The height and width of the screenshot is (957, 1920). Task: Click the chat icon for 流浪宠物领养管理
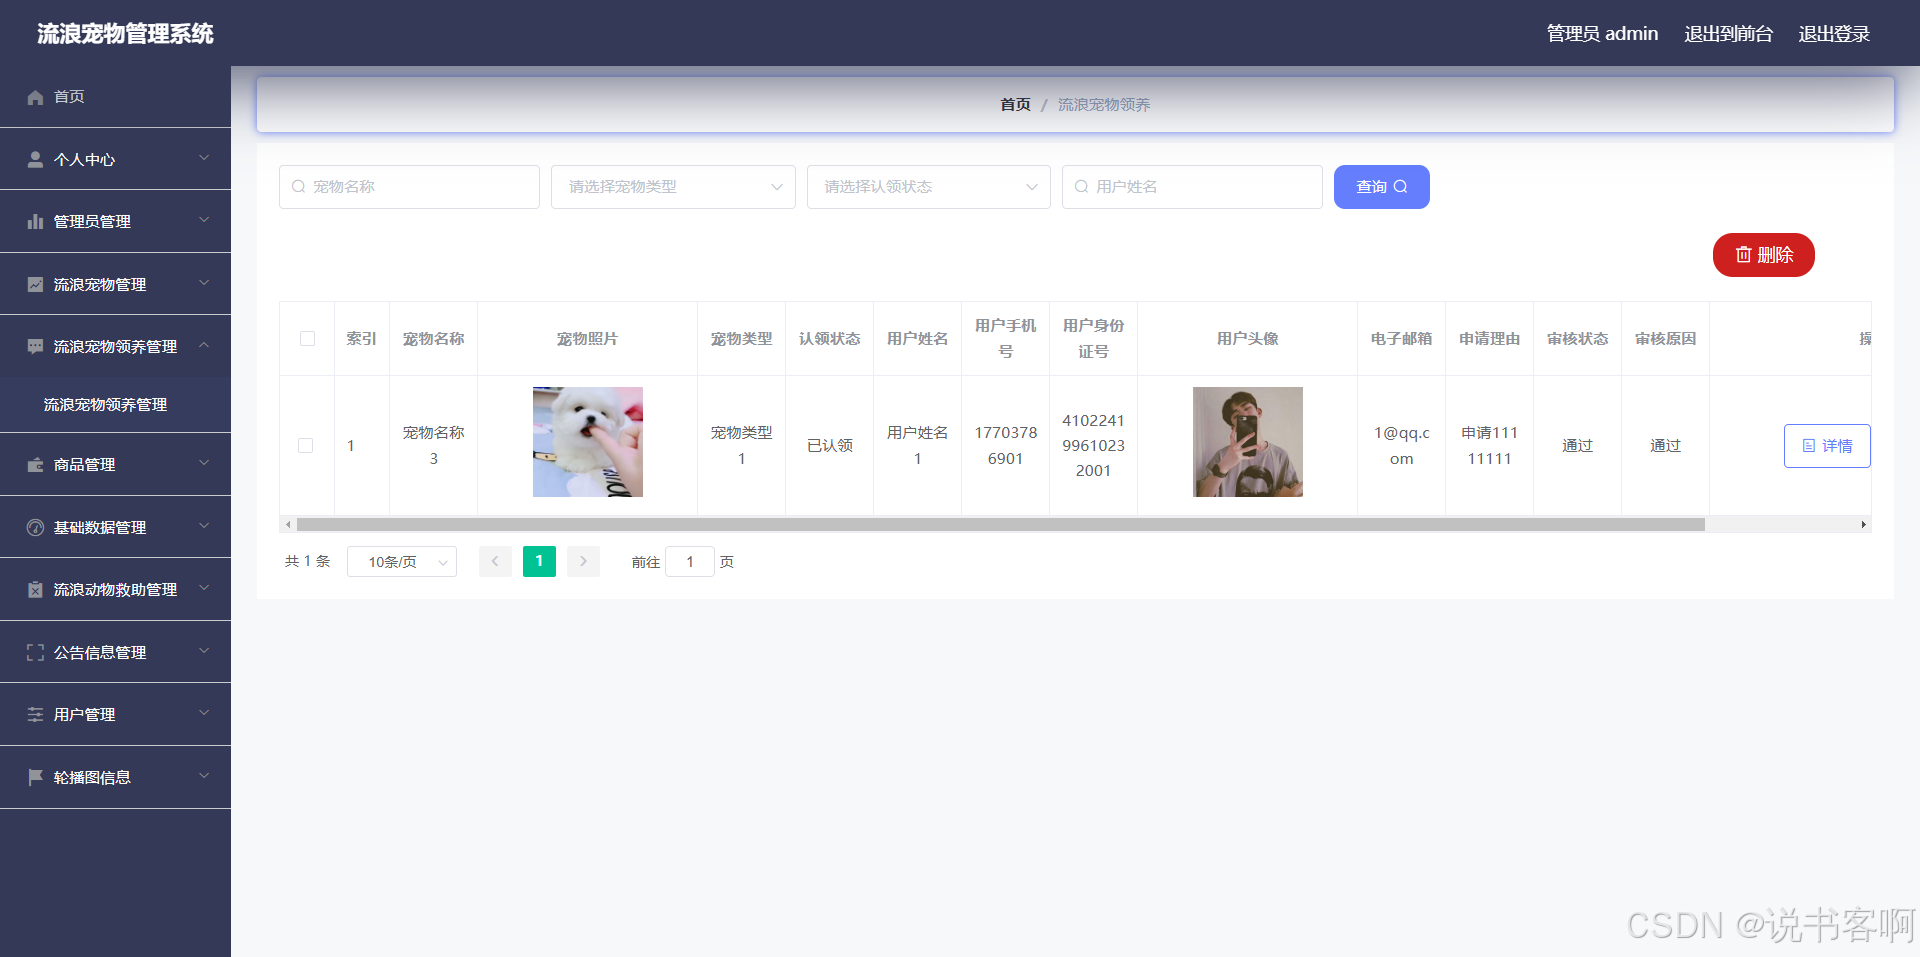coord(35,346)
